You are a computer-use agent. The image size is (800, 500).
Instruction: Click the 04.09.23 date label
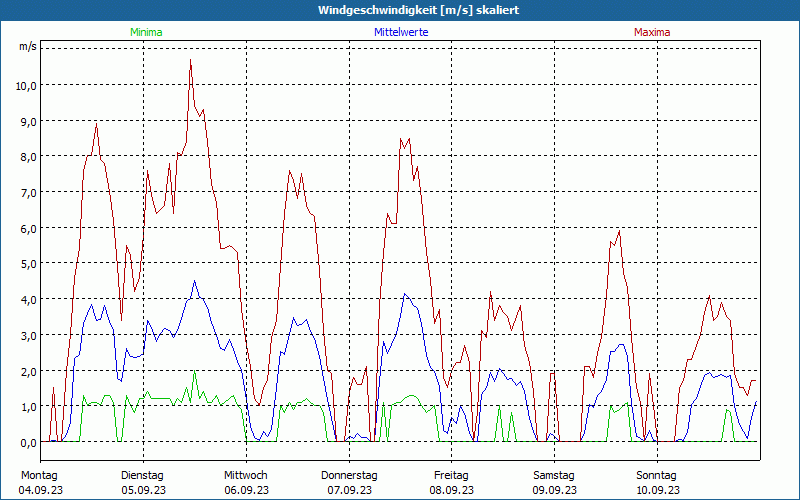coord(41,490)
